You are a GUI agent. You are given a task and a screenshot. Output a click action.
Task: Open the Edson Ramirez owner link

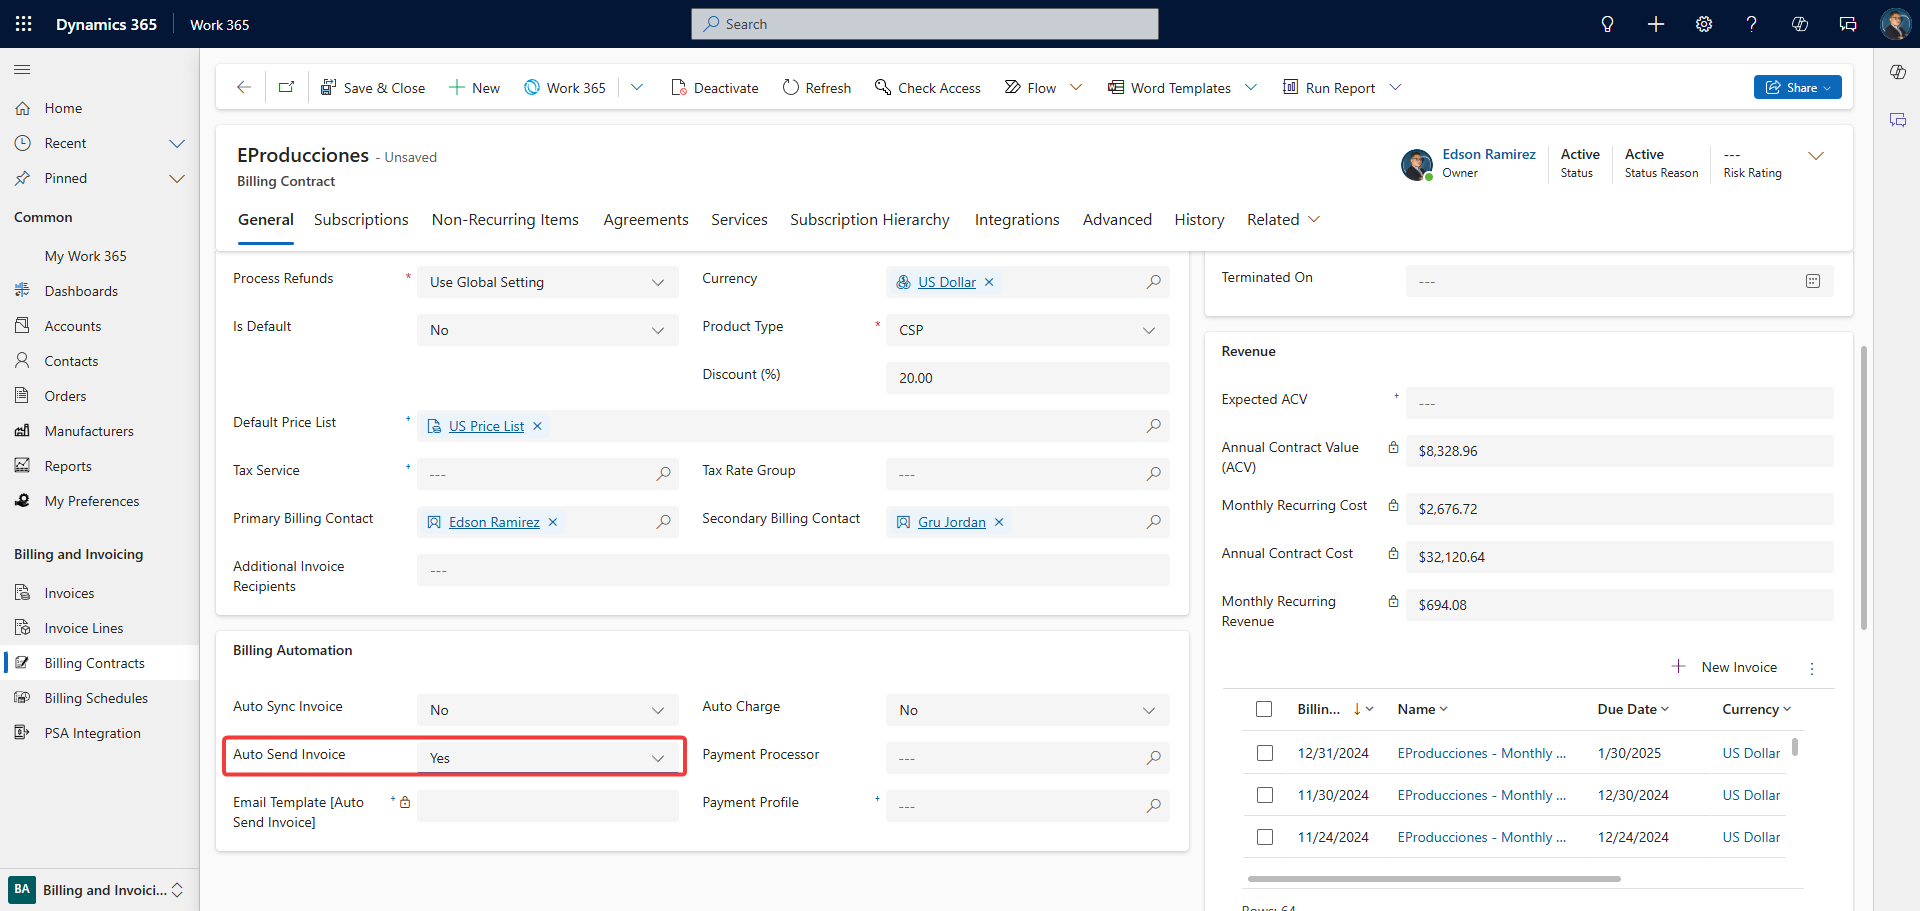tap(1489, 154)
